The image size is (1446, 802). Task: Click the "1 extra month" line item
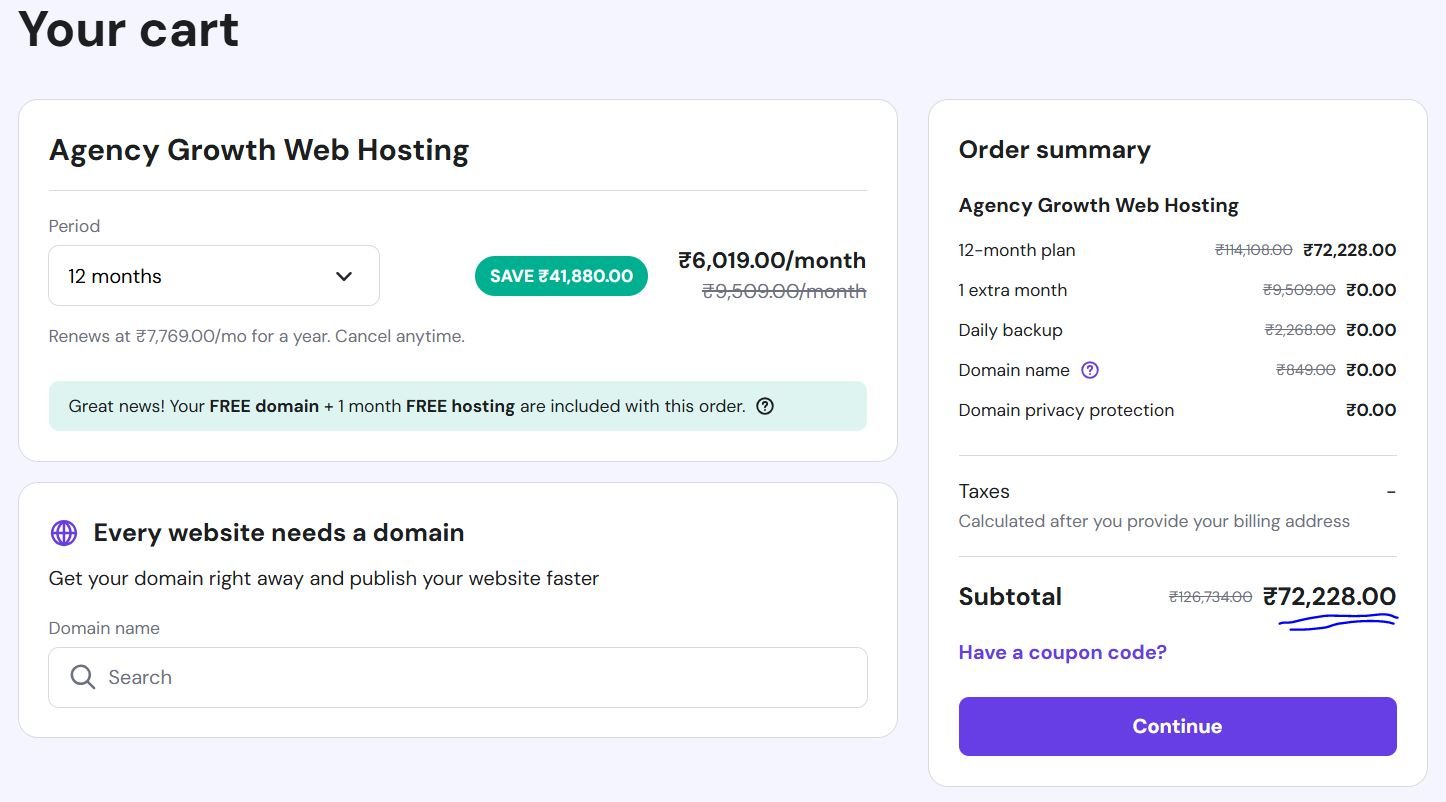[1012, 290]
